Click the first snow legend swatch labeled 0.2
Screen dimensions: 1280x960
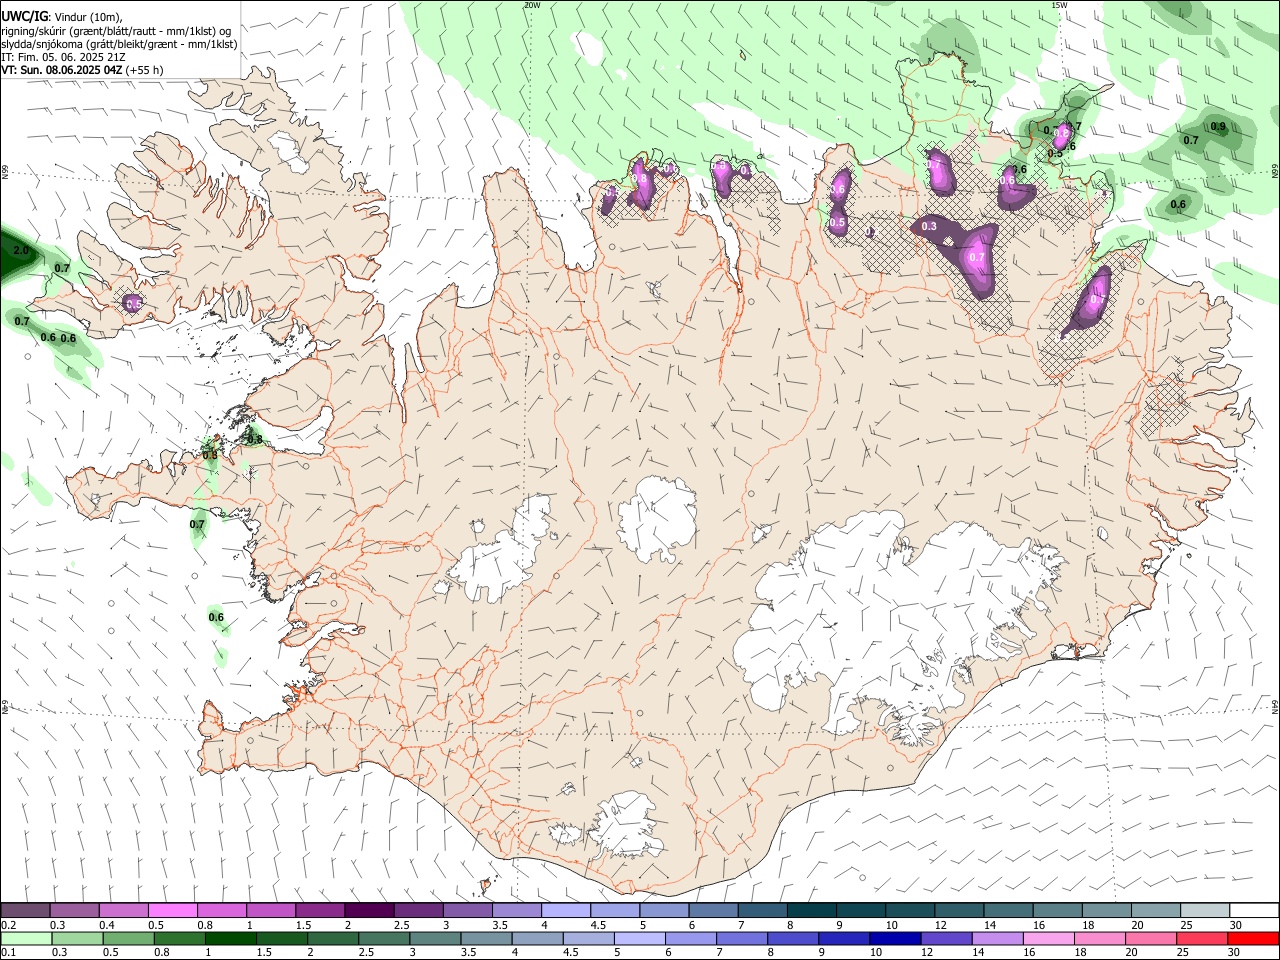(x=25, y=911)
